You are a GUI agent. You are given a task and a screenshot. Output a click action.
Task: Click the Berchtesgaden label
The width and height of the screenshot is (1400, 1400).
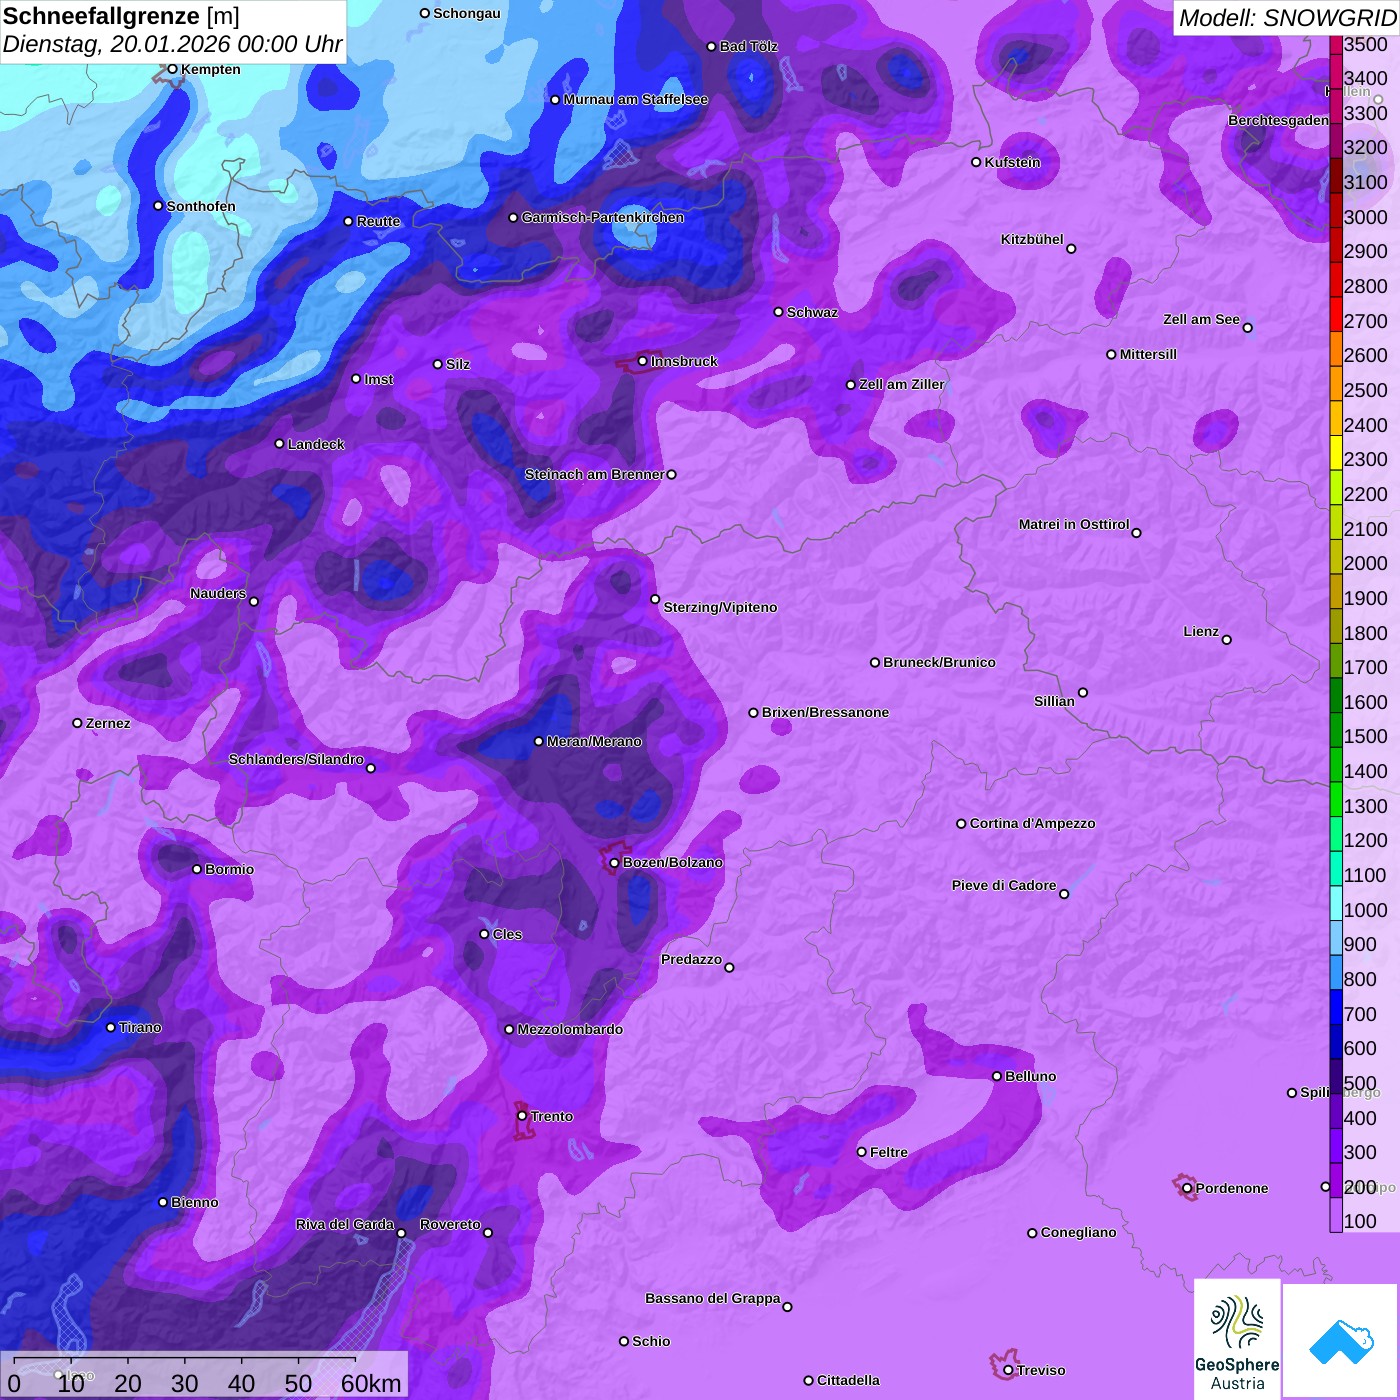click(1278, 120)
